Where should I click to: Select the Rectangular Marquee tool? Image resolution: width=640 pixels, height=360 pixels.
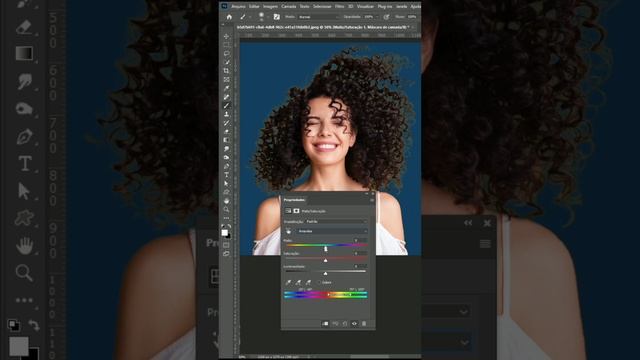point(226,45)
